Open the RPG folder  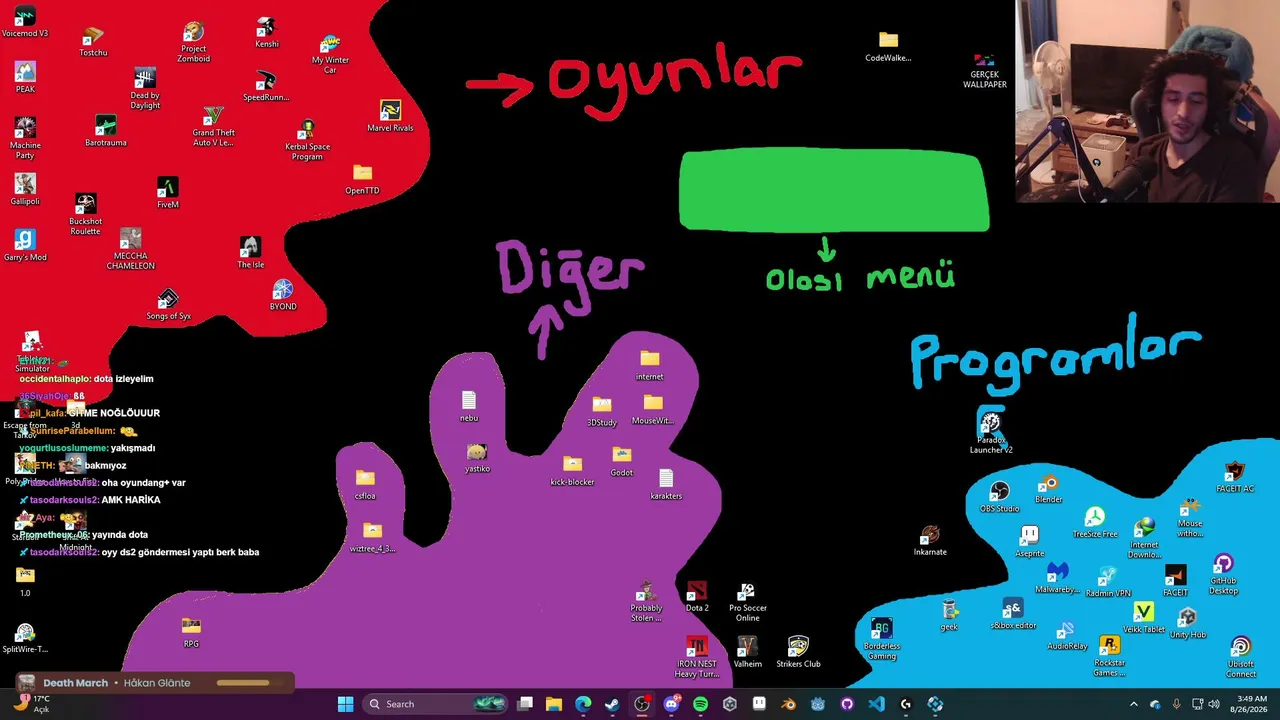191,633
